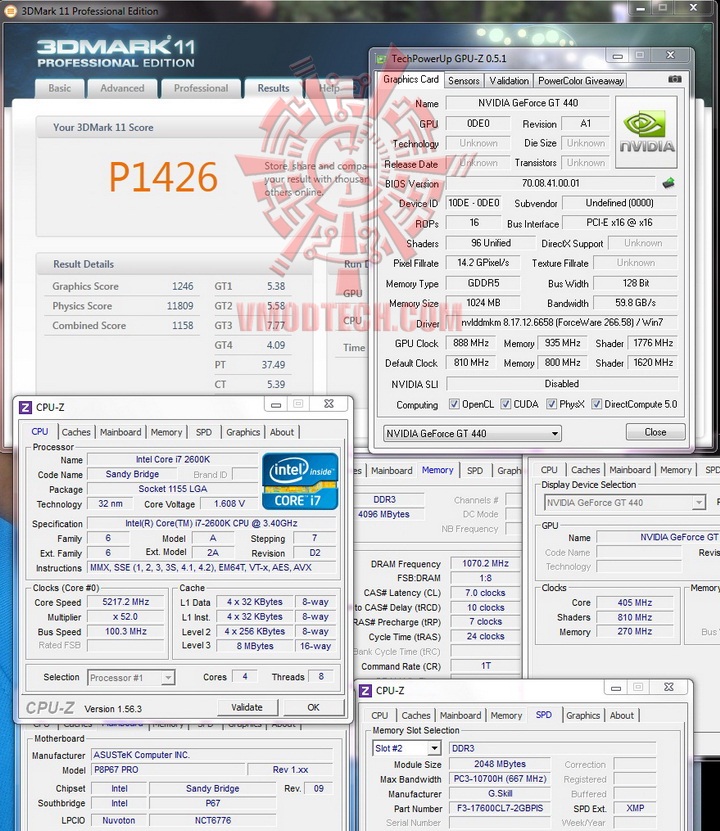Toggle the PhysX checkbox
The width and height of the screenshot is (720, 831).
point(552,404)
